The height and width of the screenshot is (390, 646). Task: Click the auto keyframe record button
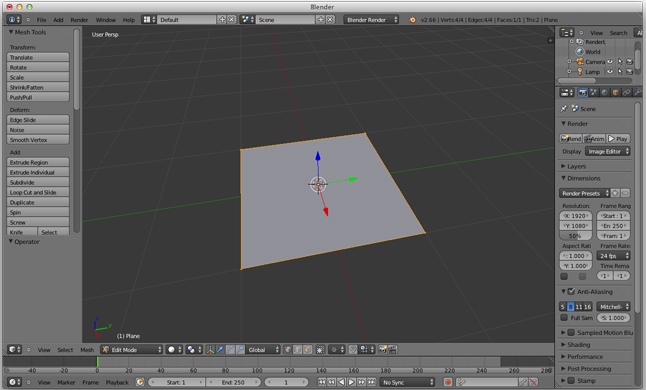[448, 382]
